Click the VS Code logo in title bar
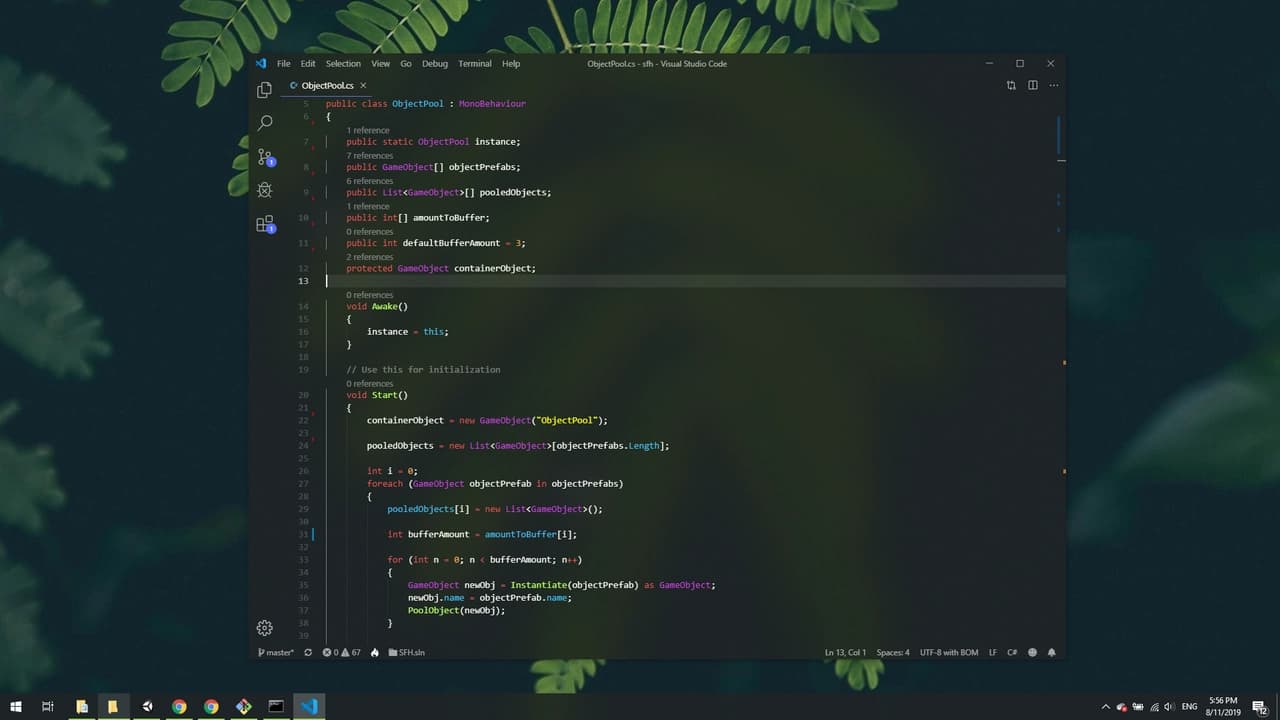This screenshot has height=720, width=1280. pyautogui.click(x=261, y=63)
